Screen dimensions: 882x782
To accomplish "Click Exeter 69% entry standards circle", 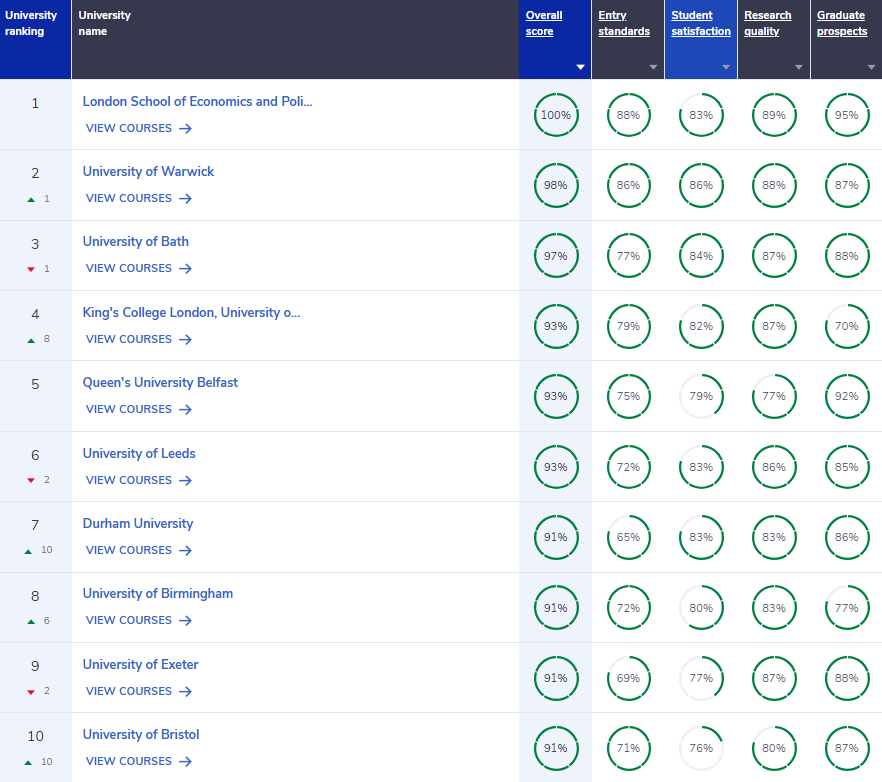I will click(x=628, y=678).
